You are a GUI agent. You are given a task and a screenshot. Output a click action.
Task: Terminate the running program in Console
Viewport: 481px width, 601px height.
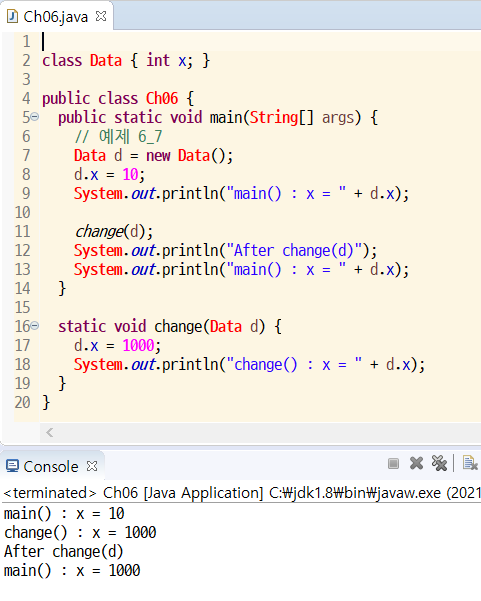click(393, 463)
